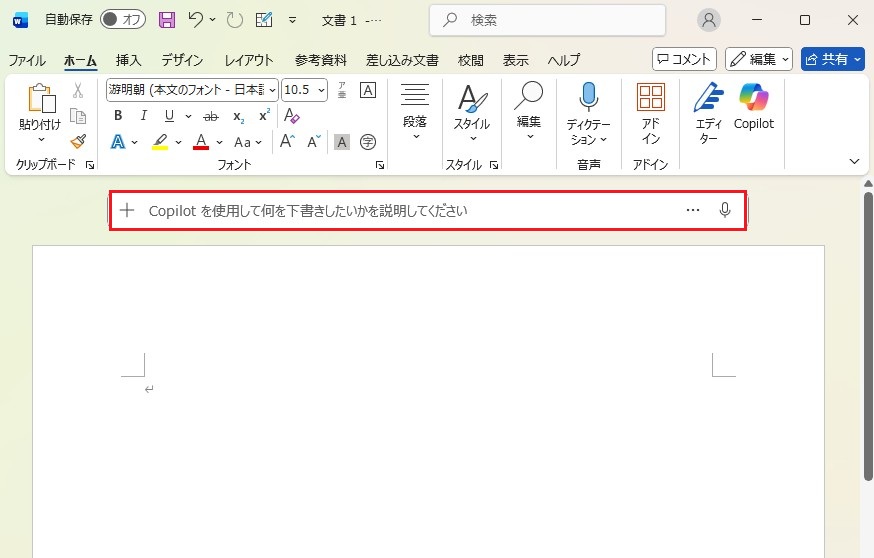
Task: Click the Copilot draft prompt field
Action: pos(400,210)
